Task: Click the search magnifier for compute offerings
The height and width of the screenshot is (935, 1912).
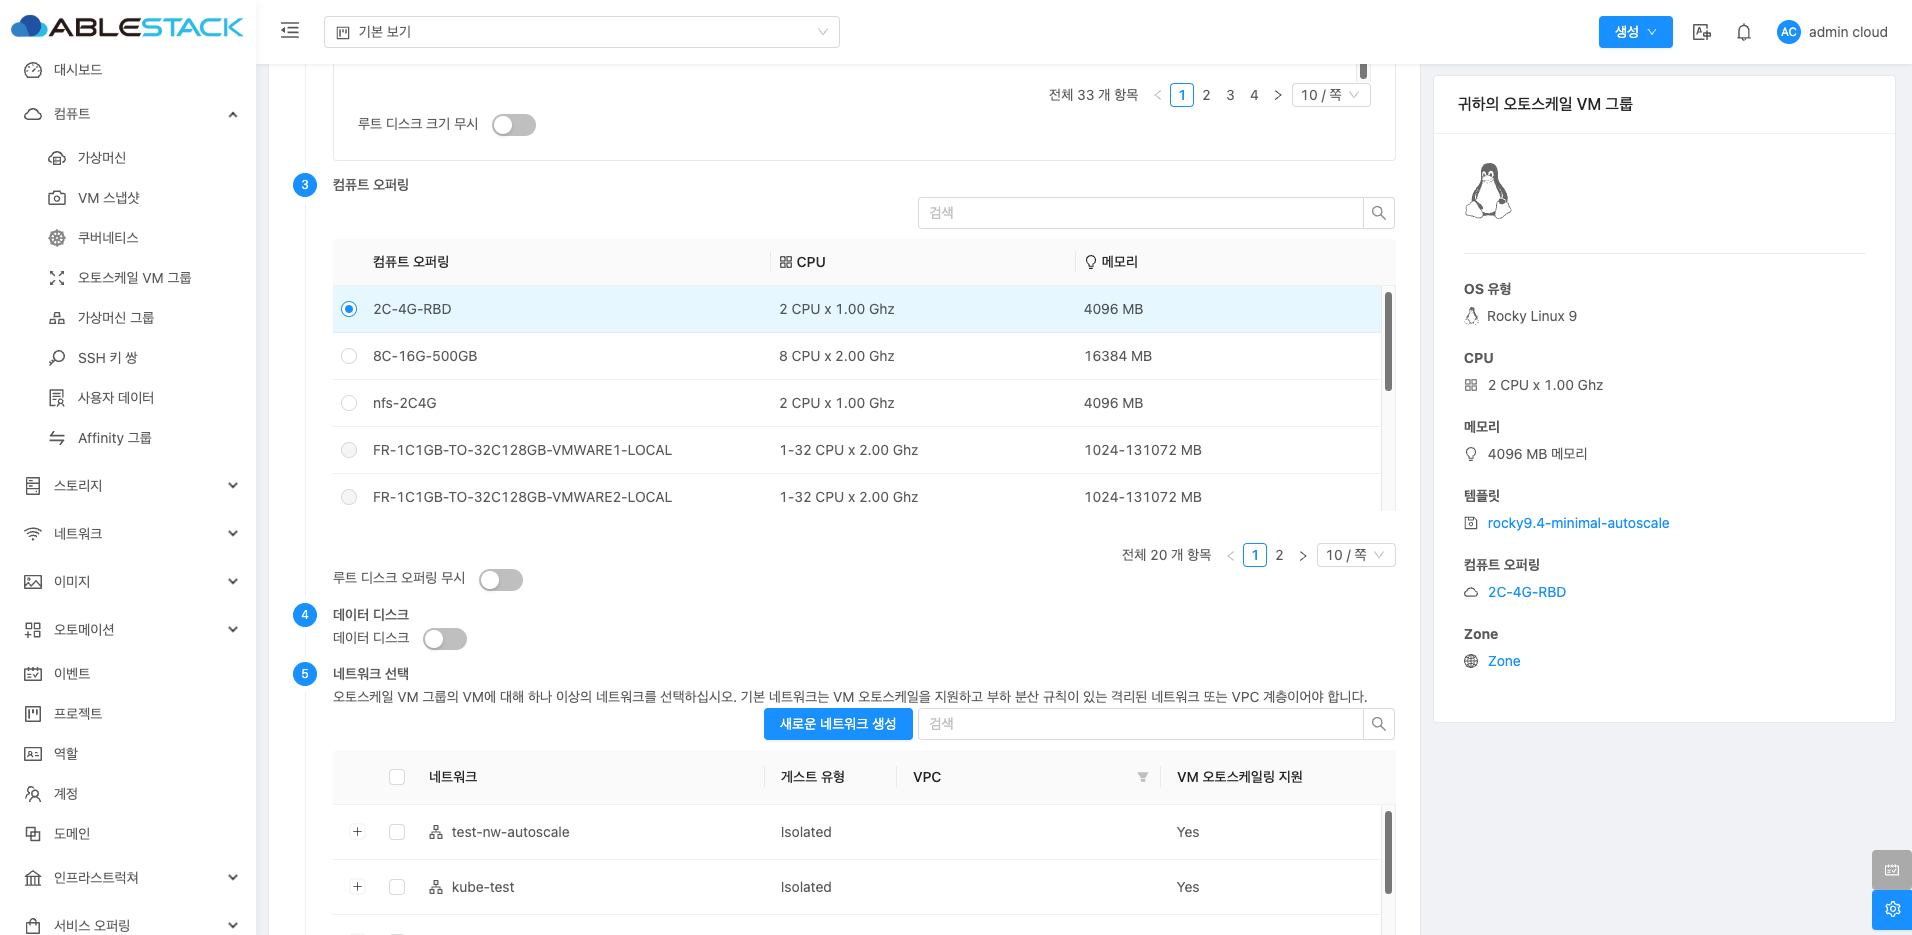Action: [1378, 213]
